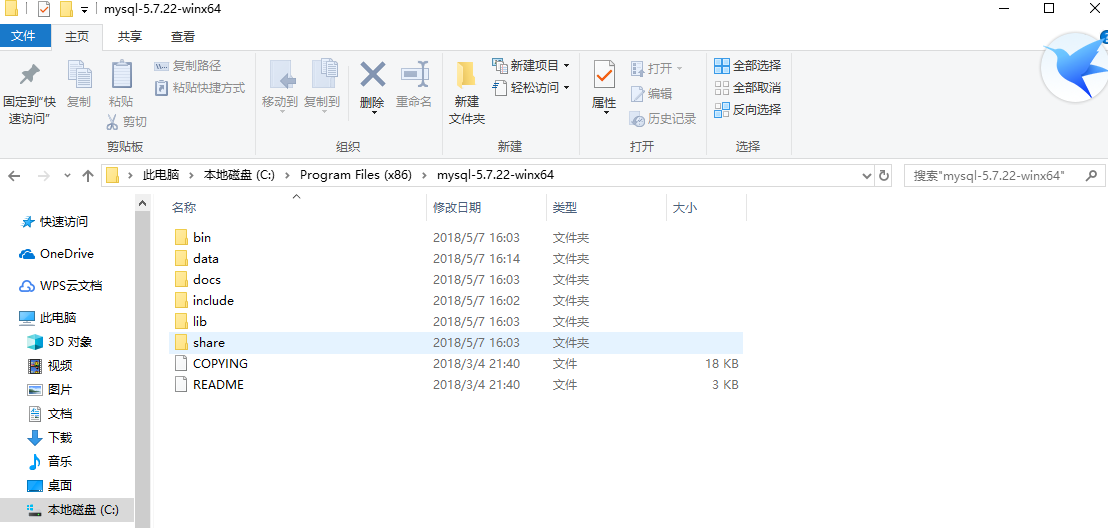Select Copy path (复制路径)

coord(187,66)
